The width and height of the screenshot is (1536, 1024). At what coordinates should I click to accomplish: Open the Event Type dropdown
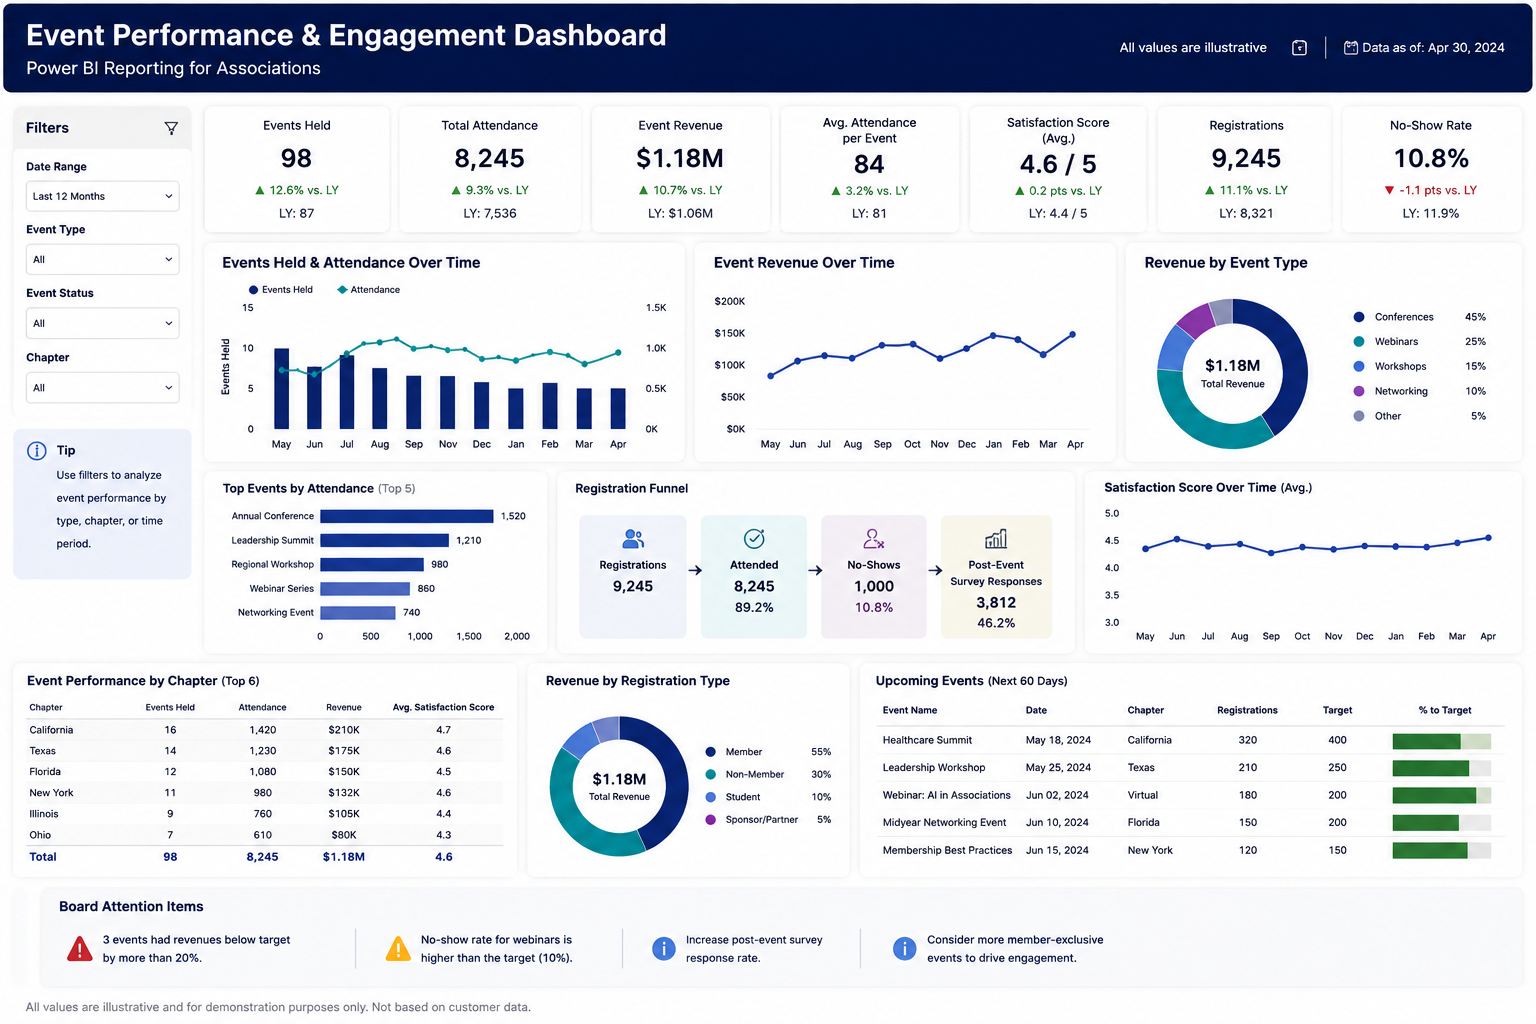(102, 259)
